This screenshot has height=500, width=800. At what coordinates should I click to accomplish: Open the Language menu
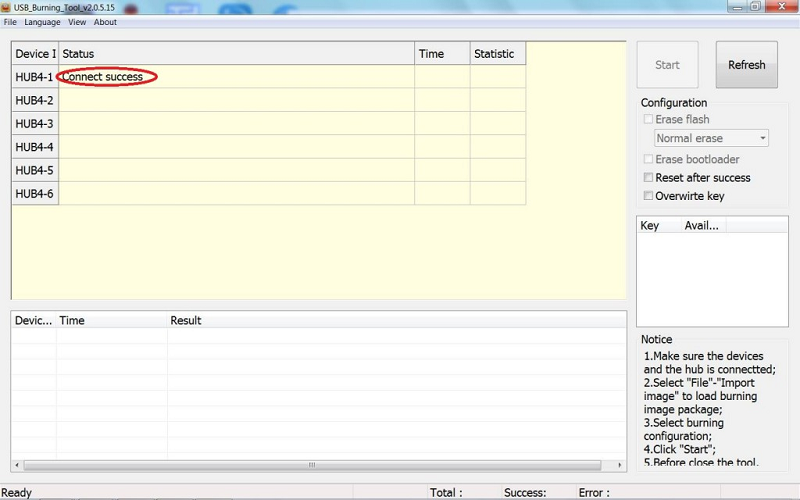click(42, 22)
